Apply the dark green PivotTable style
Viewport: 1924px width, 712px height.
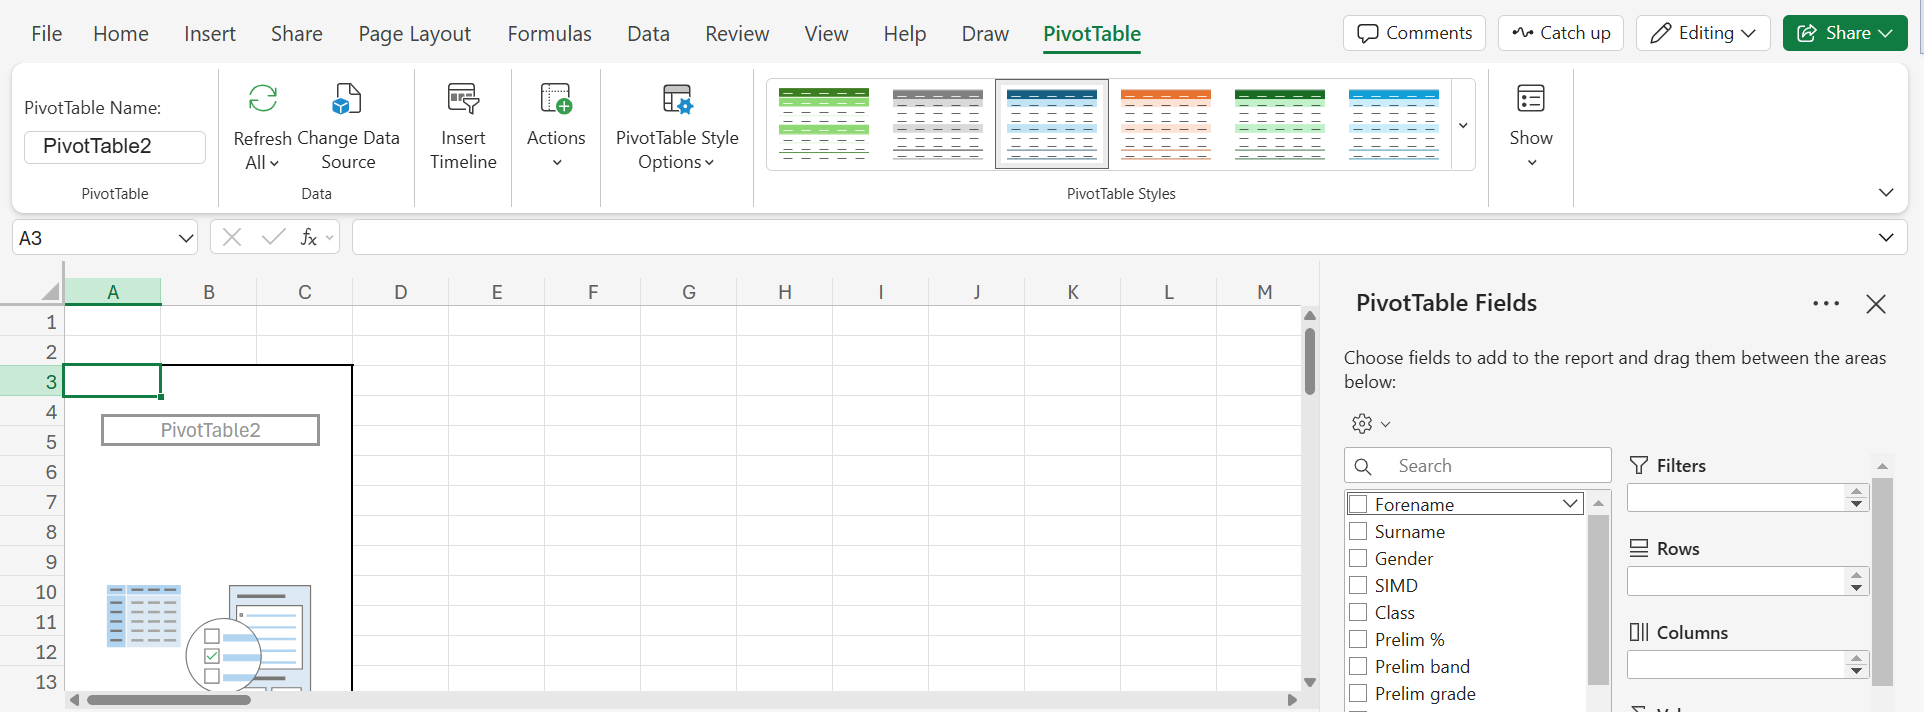tap(1280, 124)
